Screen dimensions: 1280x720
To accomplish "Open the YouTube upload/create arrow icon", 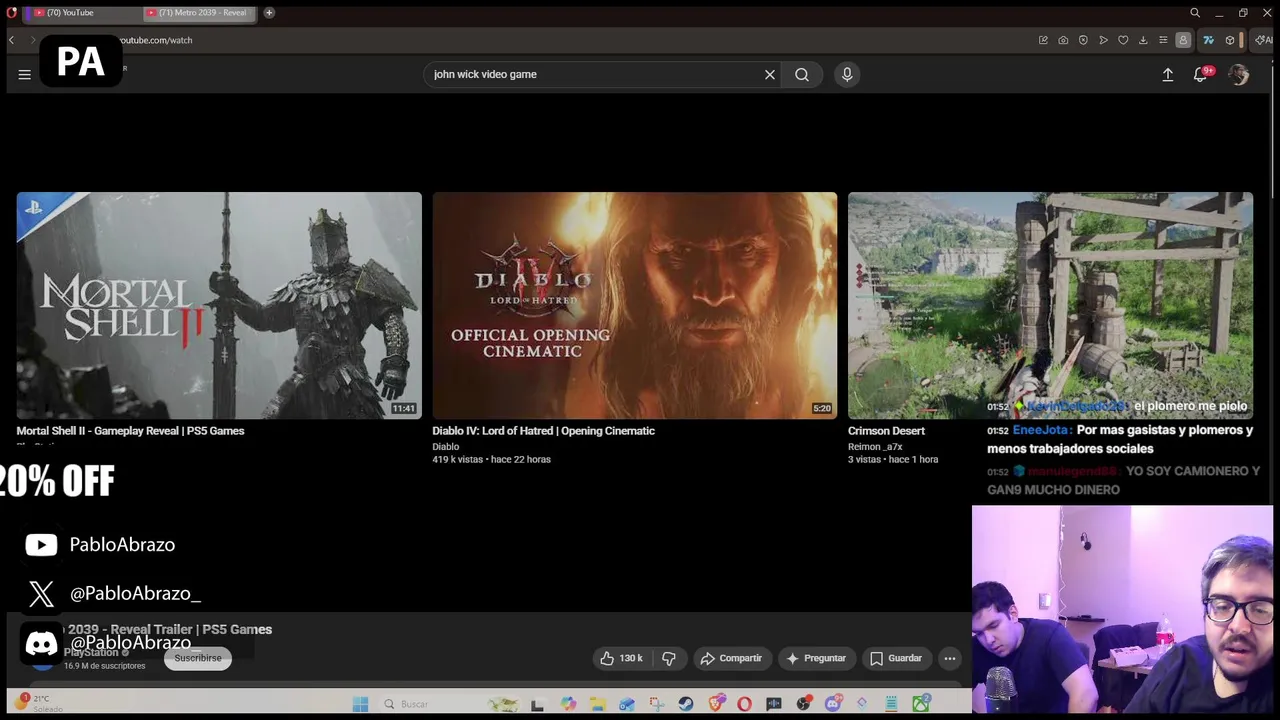I will pos(1167,74).
